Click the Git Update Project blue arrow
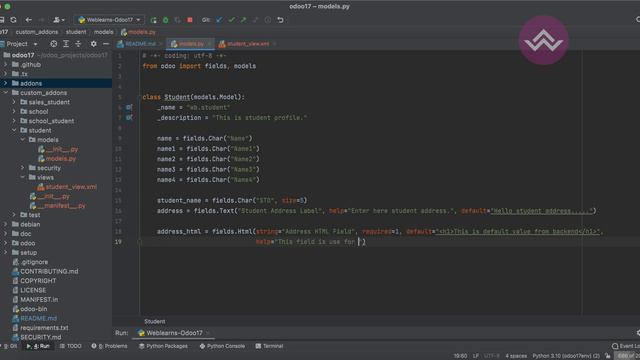This screenshot has height=360, width=640. (x=219, y=20)
